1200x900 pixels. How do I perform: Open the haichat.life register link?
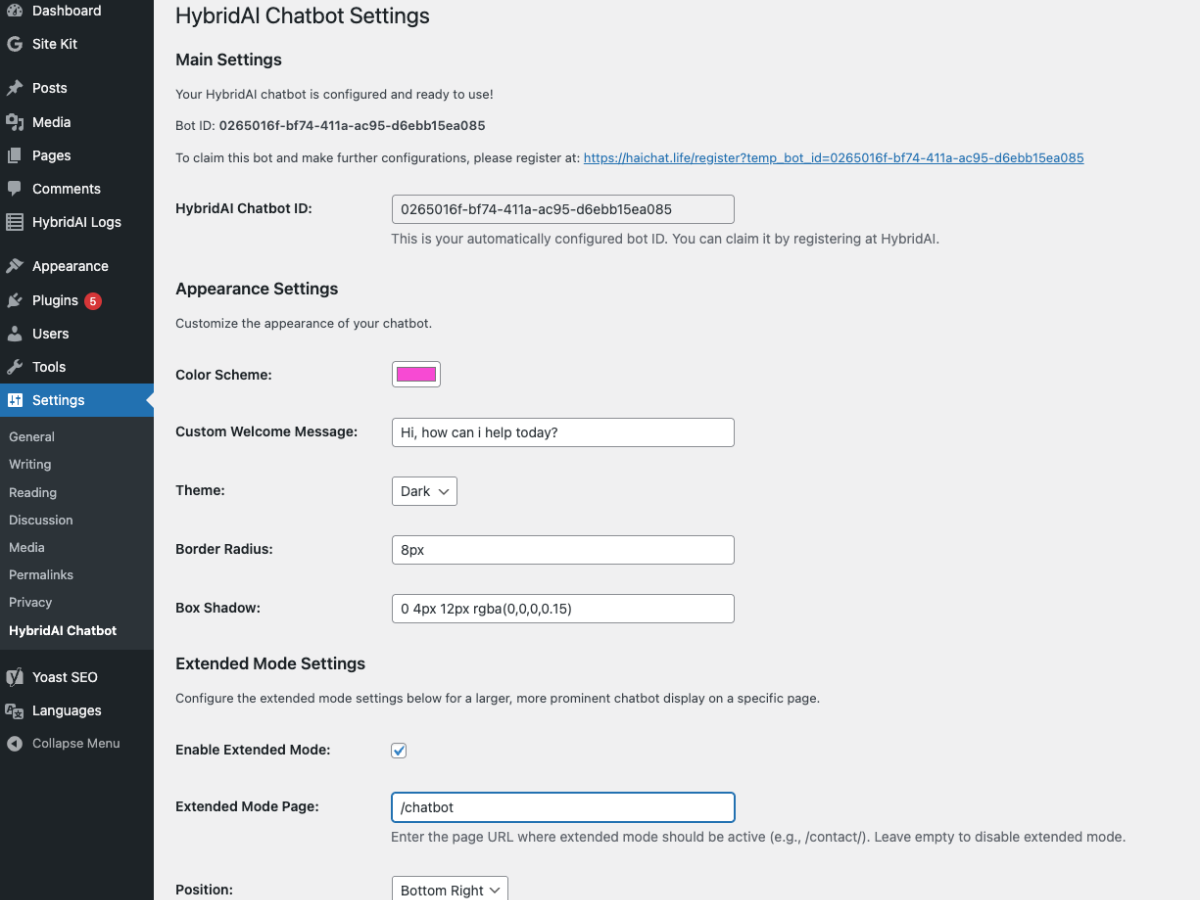[x=833, y=158]
